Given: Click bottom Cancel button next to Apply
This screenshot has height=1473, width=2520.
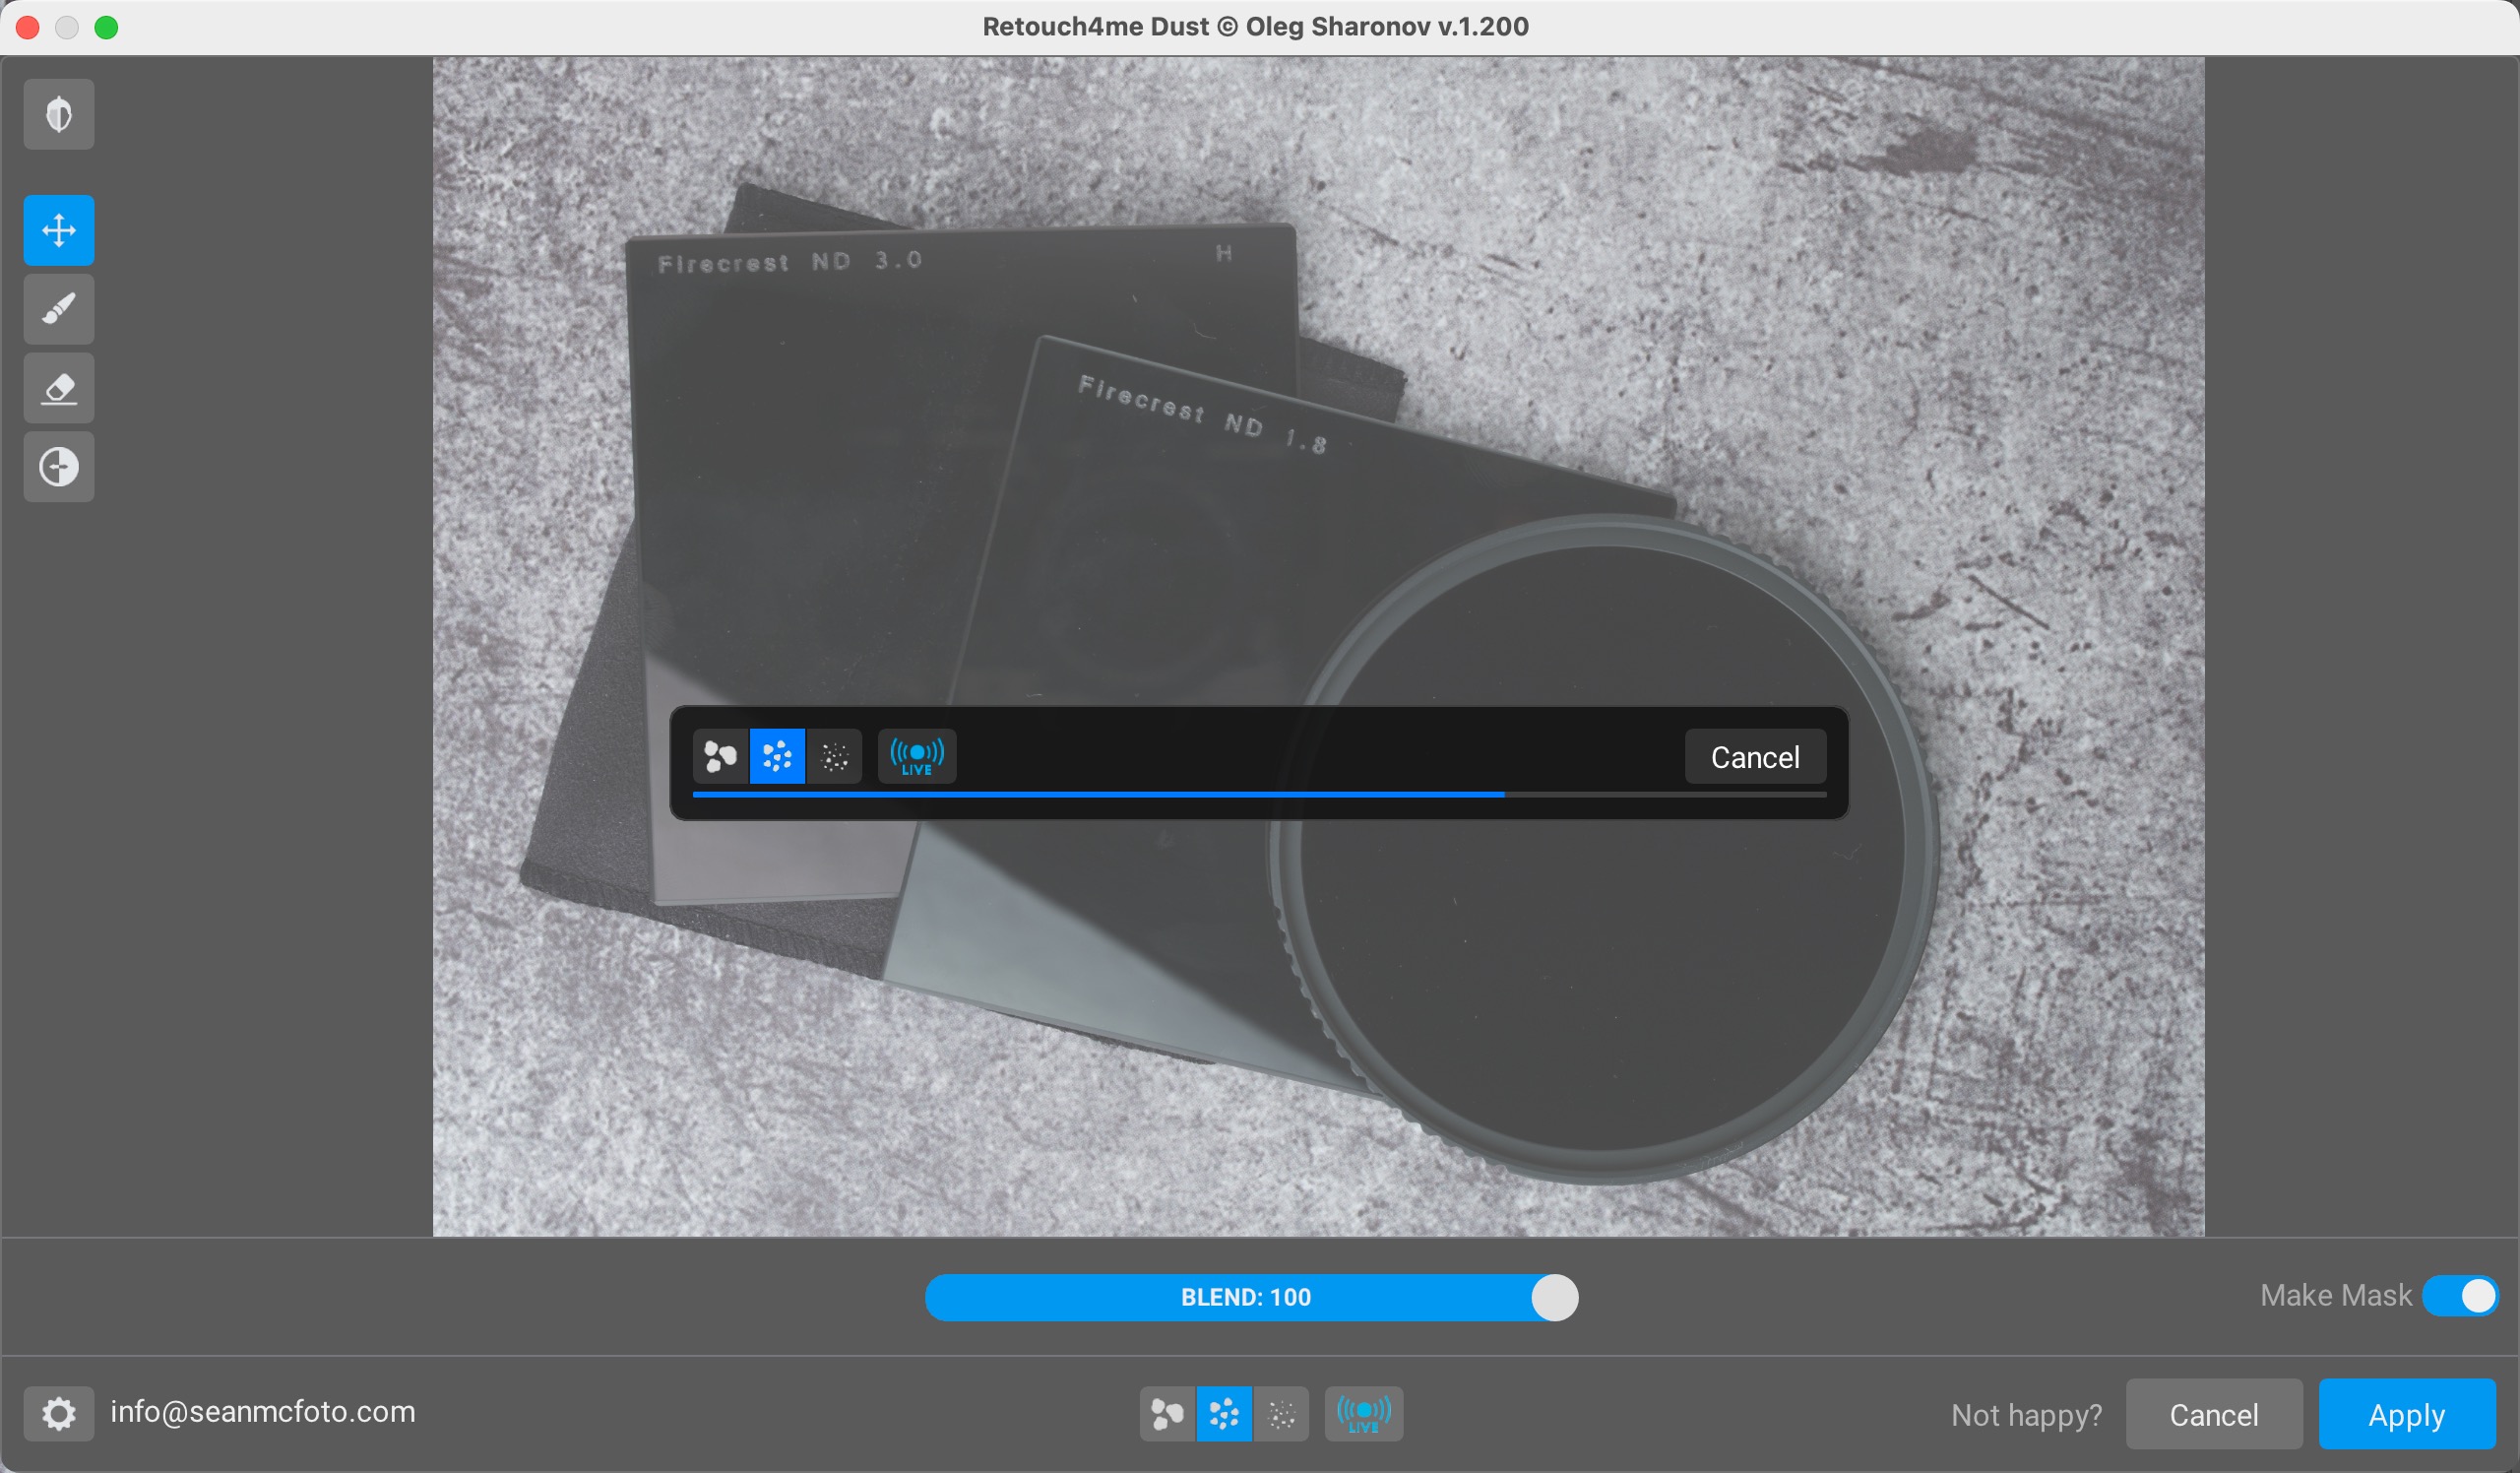Looking at the screenshot, I should tap(2214, 1414).
